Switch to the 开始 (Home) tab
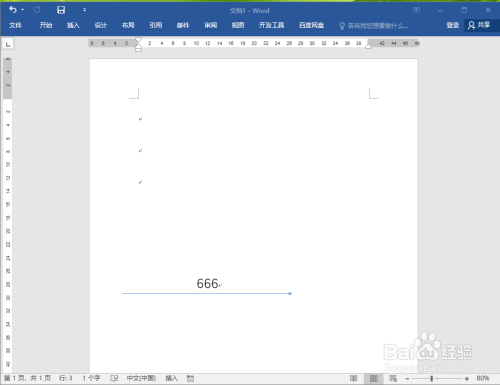 click(x=46, y=25)
